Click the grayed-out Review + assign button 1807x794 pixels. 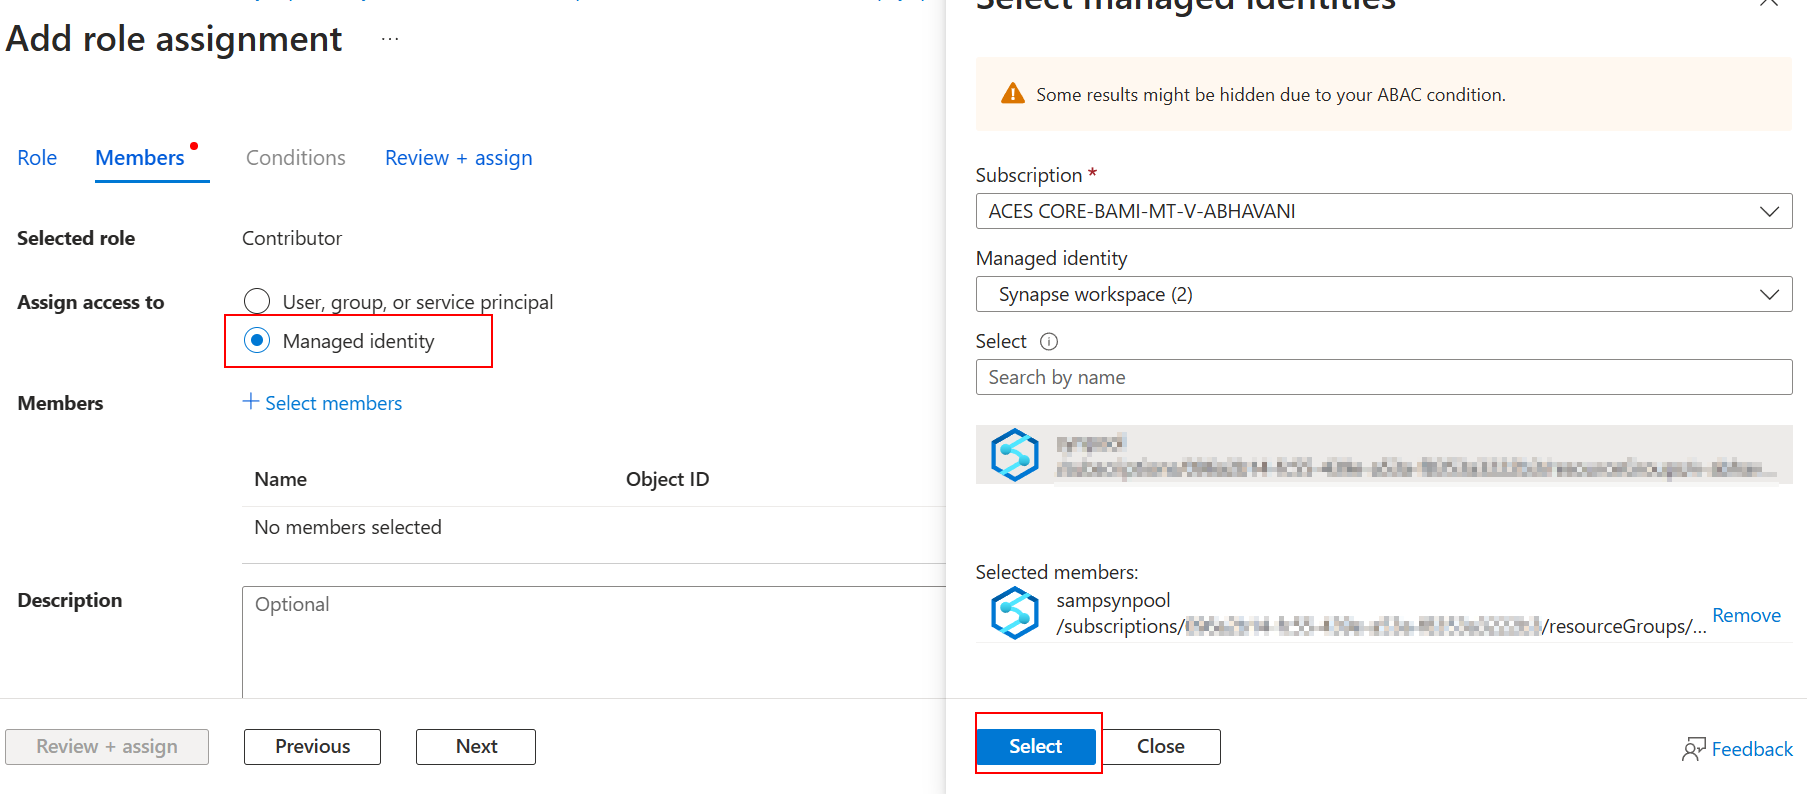[107, 747]
